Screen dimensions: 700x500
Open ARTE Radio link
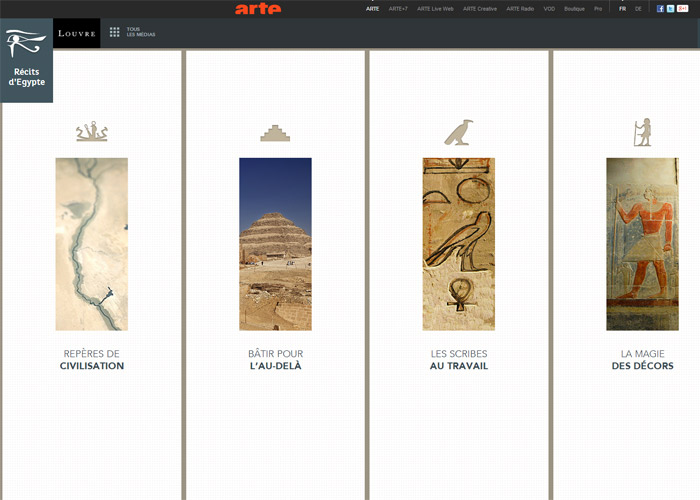(x=520, y=9)
